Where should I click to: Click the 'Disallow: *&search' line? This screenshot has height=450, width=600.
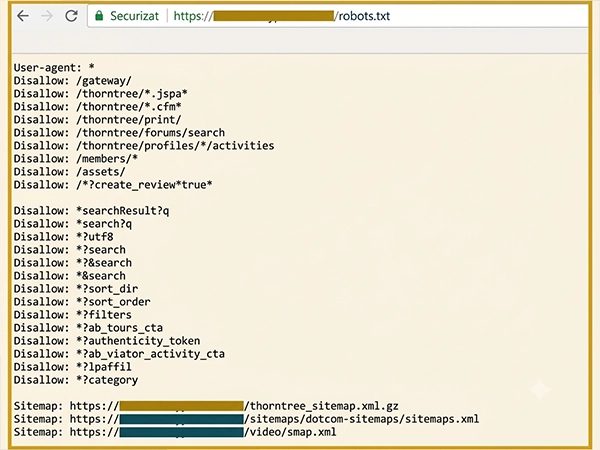pos(70,276)
